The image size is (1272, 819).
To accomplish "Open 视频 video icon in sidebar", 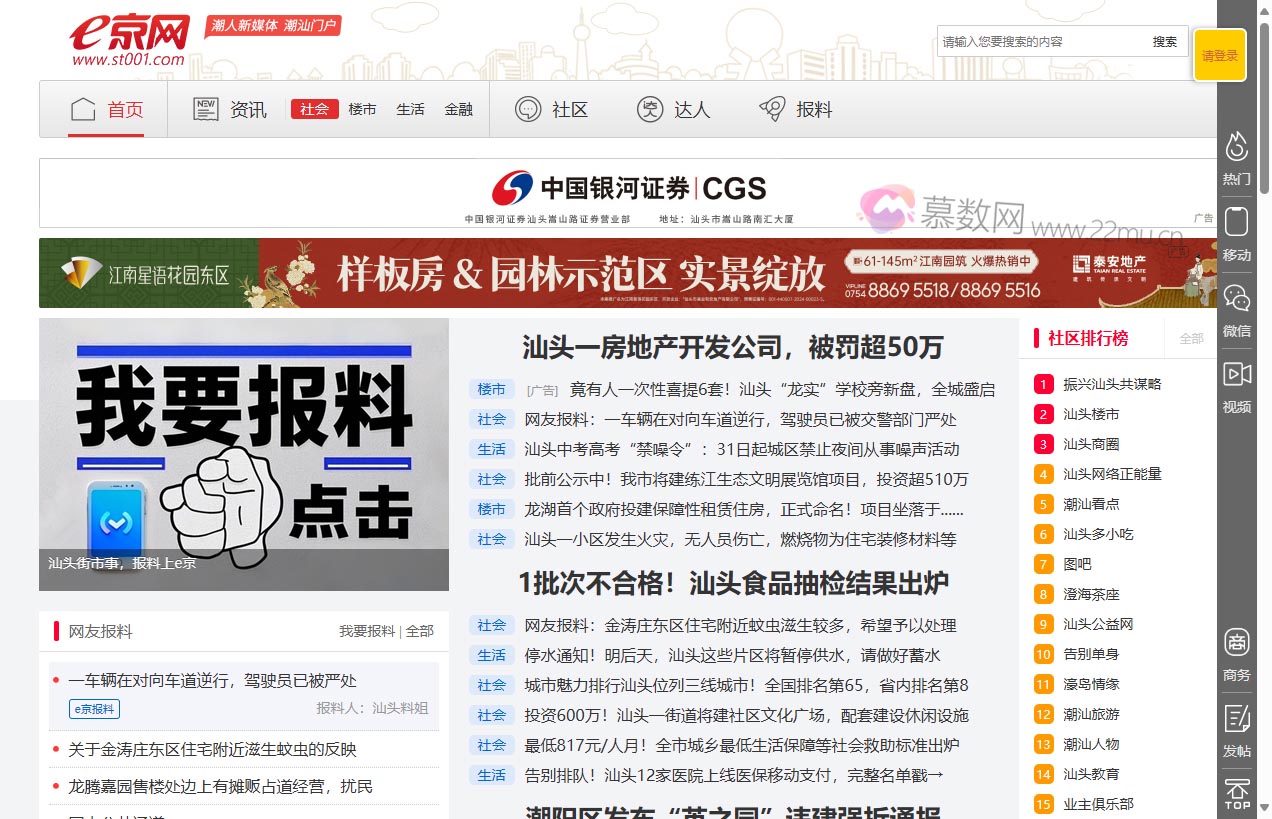I will pos(1236,372).
